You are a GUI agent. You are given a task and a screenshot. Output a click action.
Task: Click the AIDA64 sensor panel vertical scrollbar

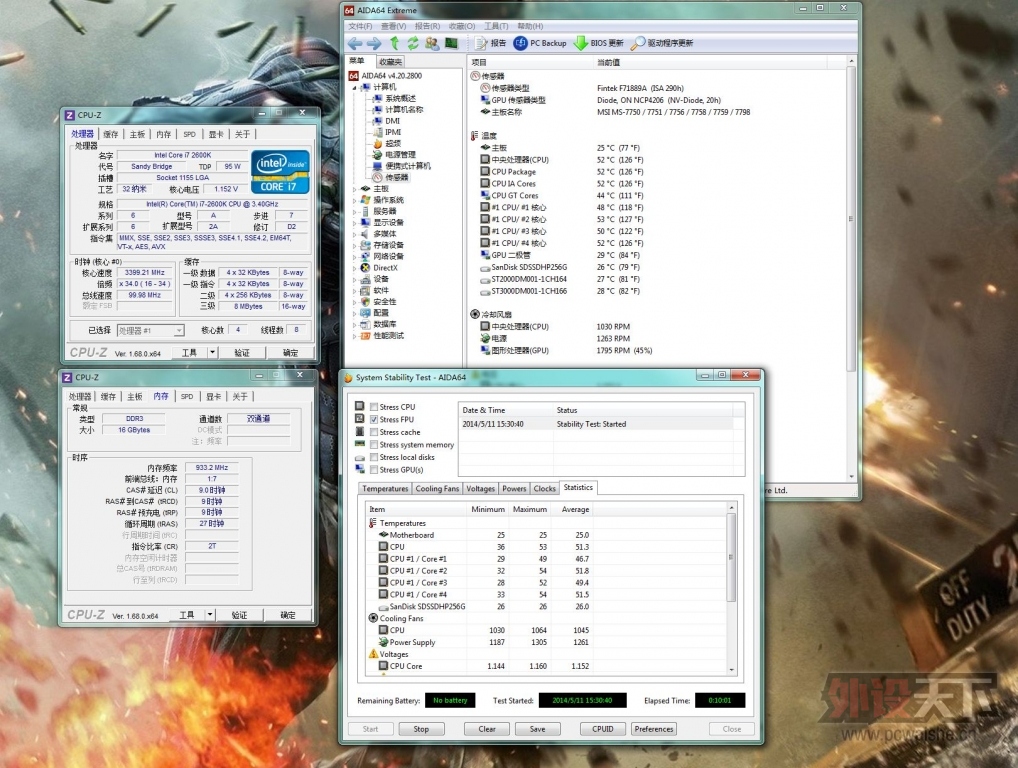point(851,269)
